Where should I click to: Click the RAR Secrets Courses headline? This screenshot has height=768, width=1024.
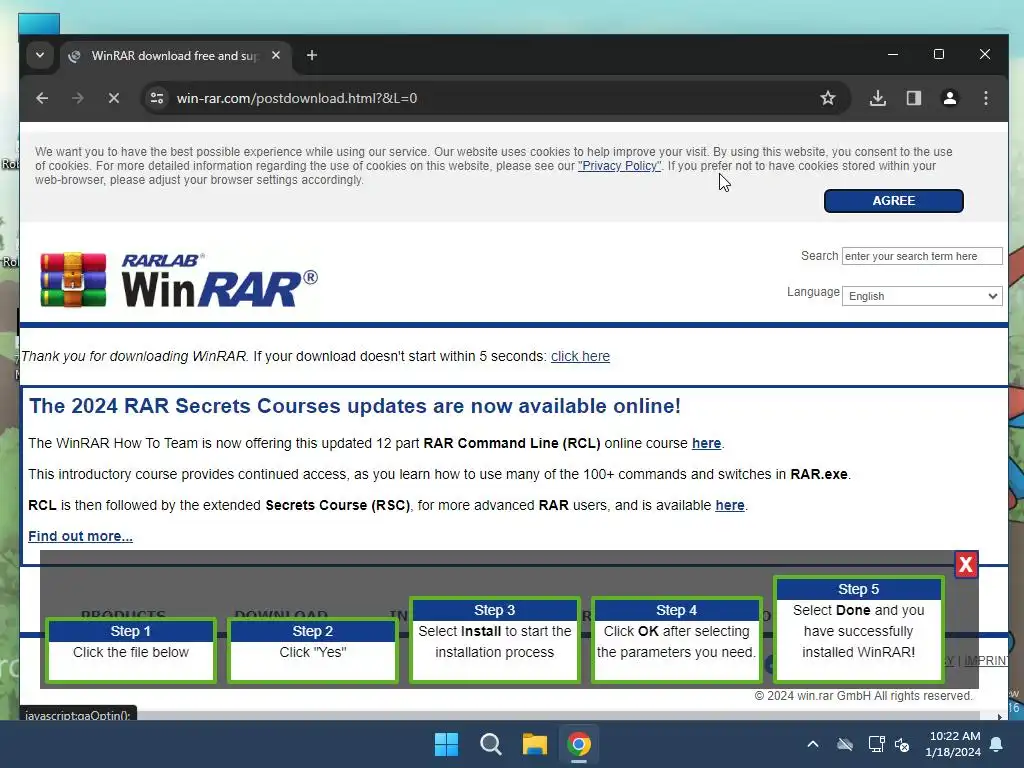(355, 406)
